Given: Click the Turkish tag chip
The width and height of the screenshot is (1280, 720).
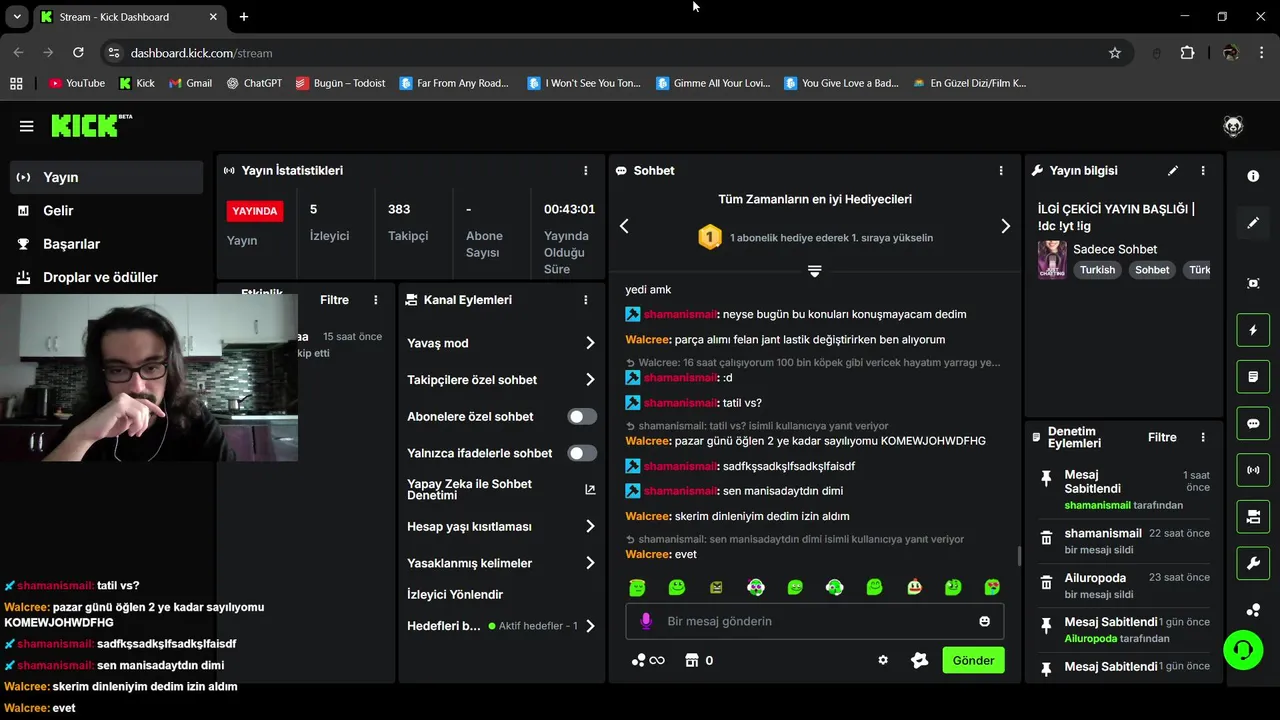Looking at the screenshot, I should coord(1097,270).
